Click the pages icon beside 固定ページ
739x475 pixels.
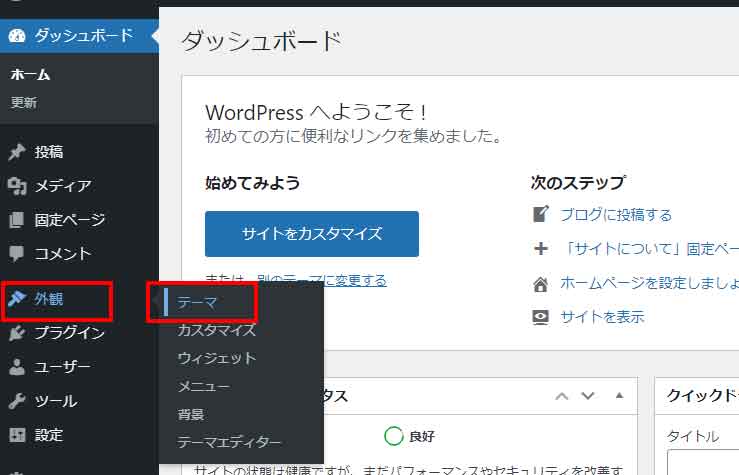coord(17,220)
